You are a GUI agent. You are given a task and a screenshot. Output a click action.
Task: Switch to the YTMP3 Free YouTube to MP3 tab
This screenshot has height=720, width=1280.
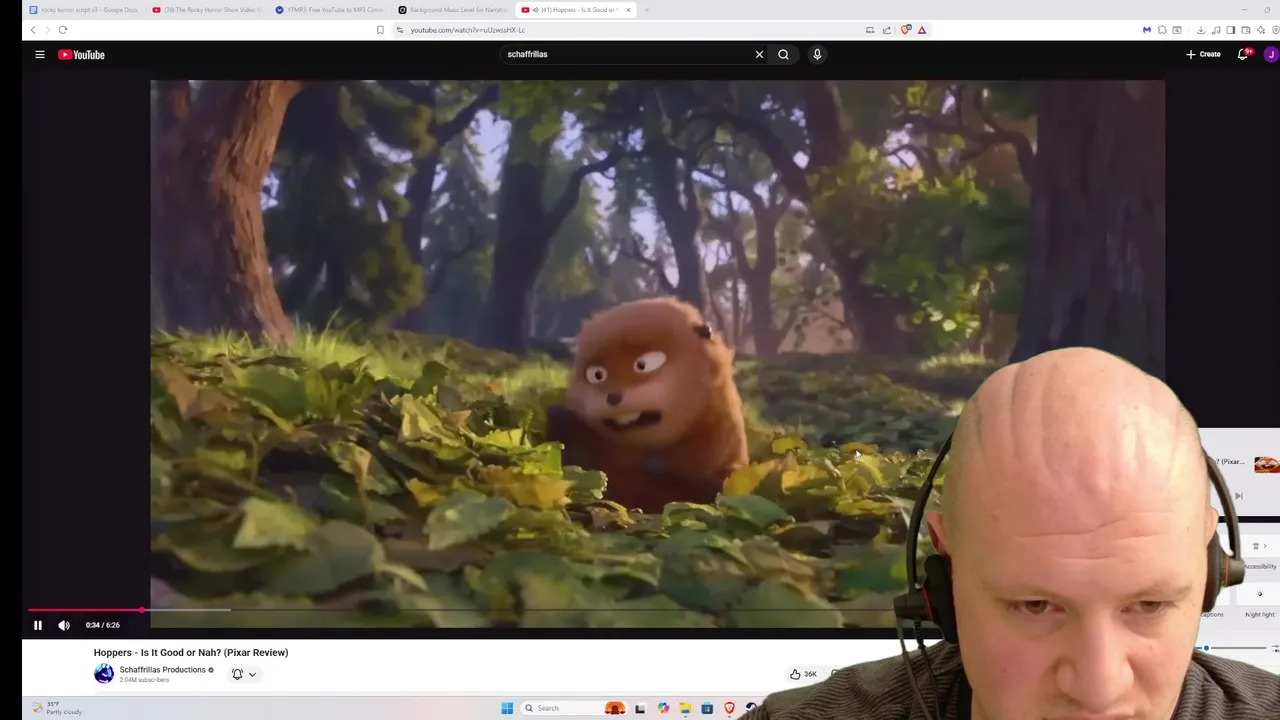point(330,10)
